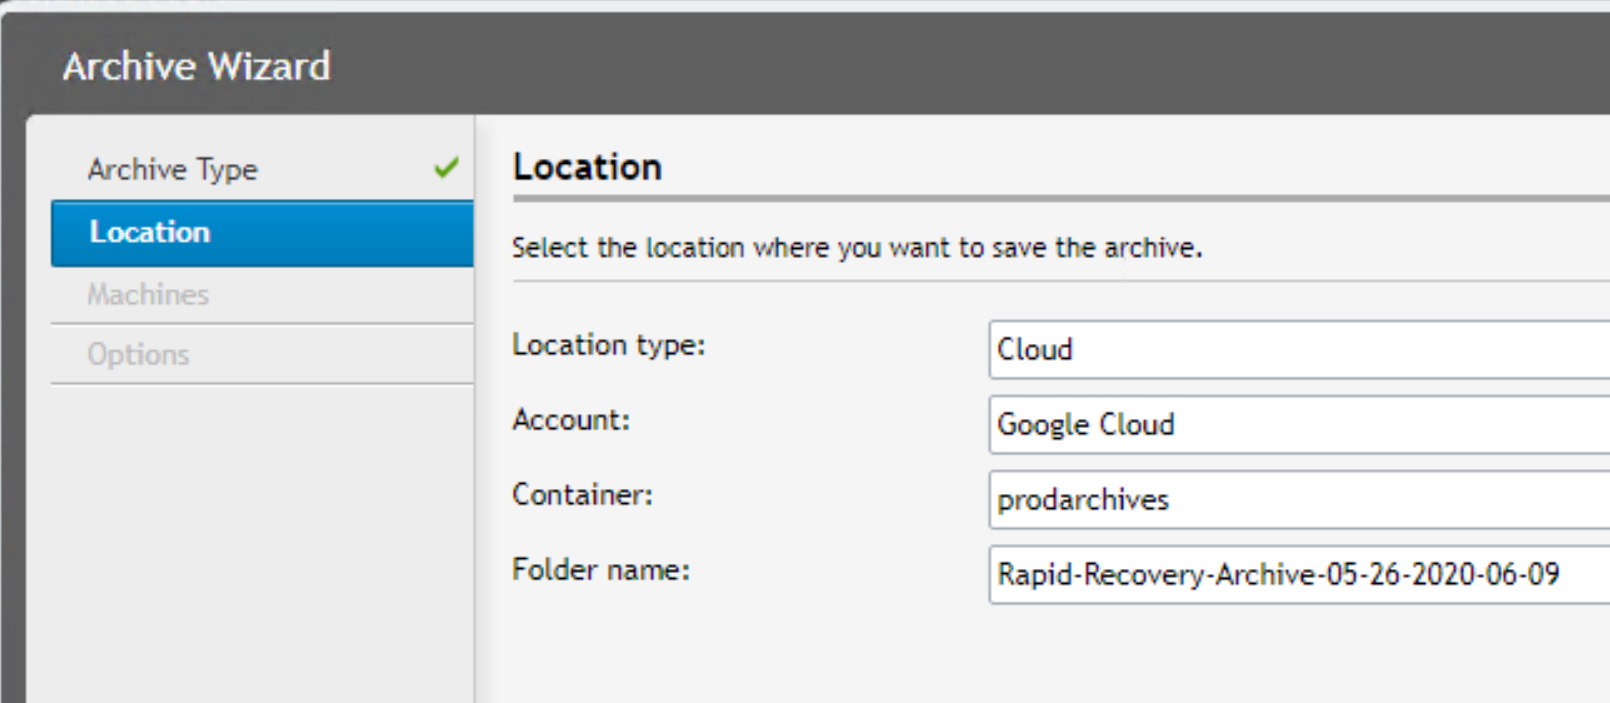Click the 'Container:' label
The width and height of the screenshot is (1610, 703).
[x=582, y=494]
